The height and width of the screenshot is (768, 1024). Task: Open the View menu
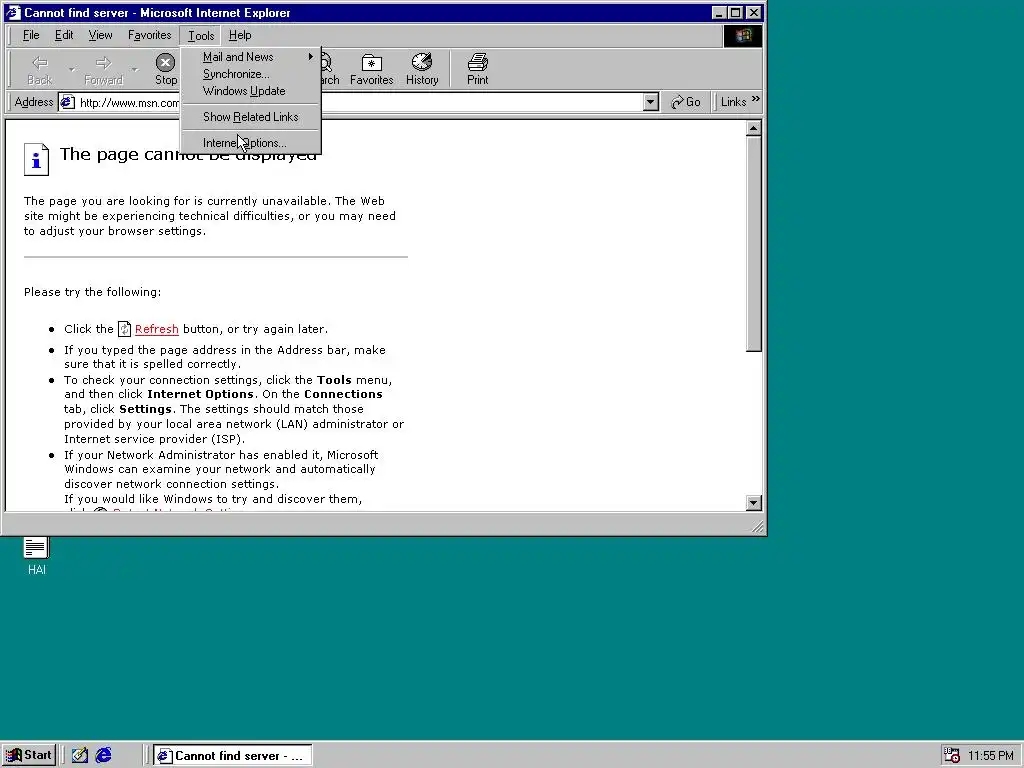(x=100, y=35)
